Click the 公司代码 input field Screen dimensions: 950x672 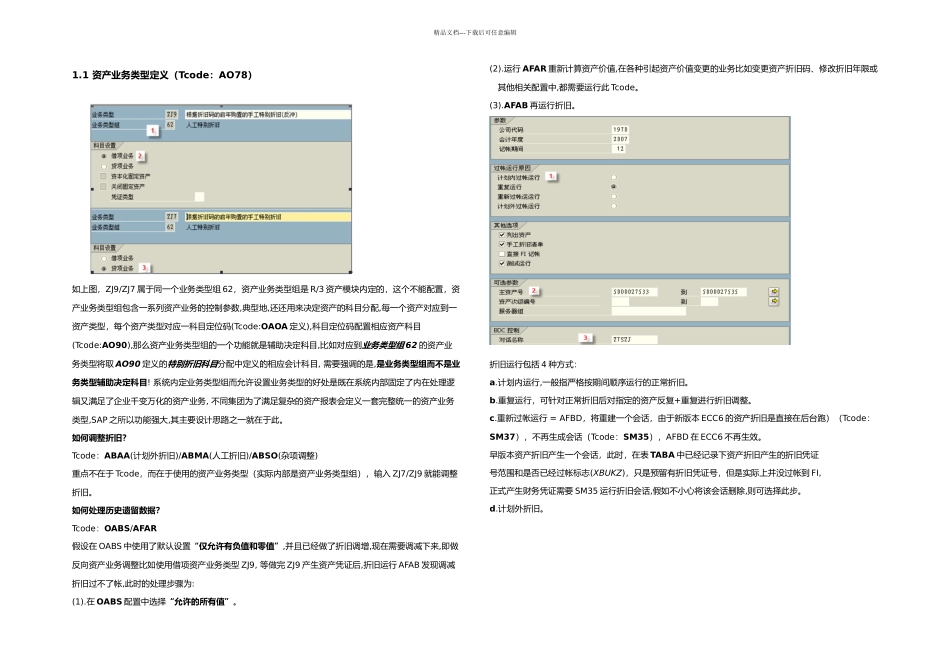click(x=620, y=130)
